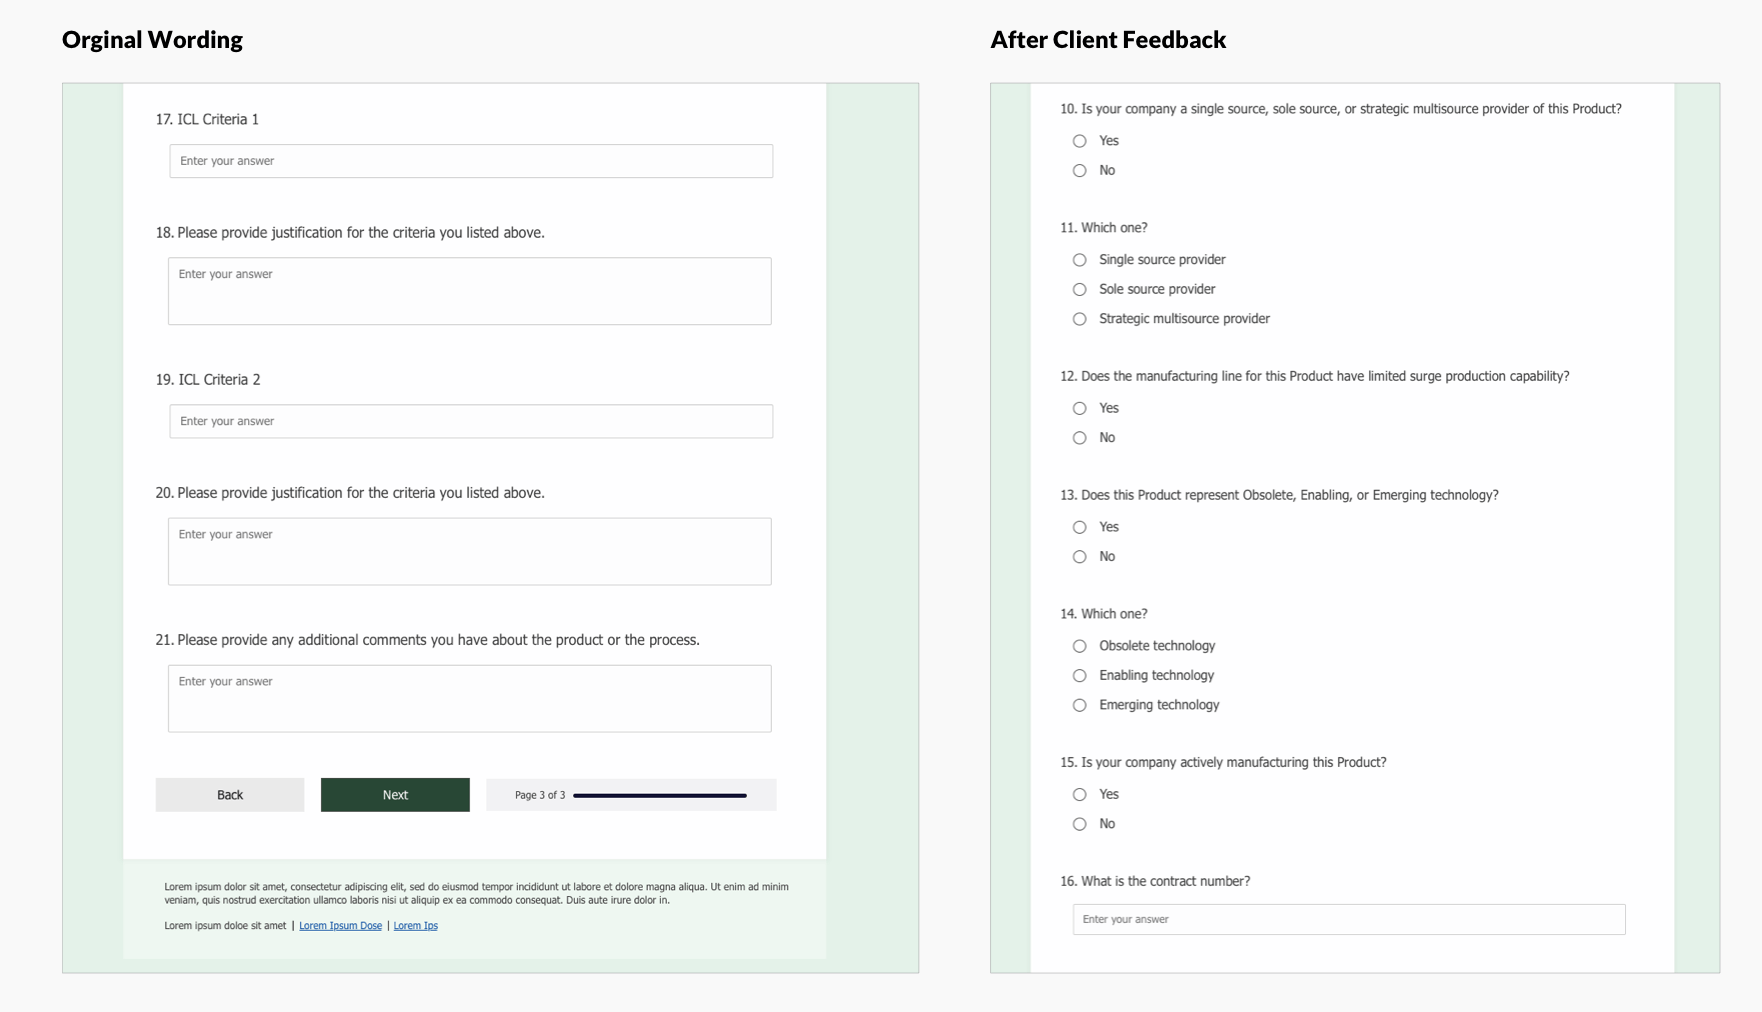The width and height of the screenshot is (1762, 1012).
Task: Select No for question 12 surge capability
Action: click(x=1080, y=438)
